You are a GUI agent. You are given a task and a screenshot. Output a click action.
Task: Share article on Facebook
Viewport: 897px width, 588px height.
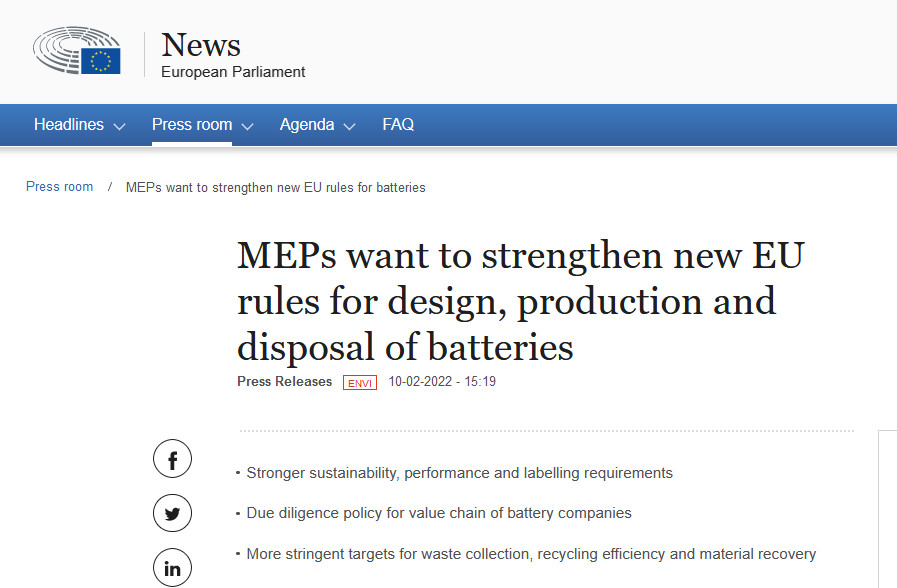pos(172,460)
